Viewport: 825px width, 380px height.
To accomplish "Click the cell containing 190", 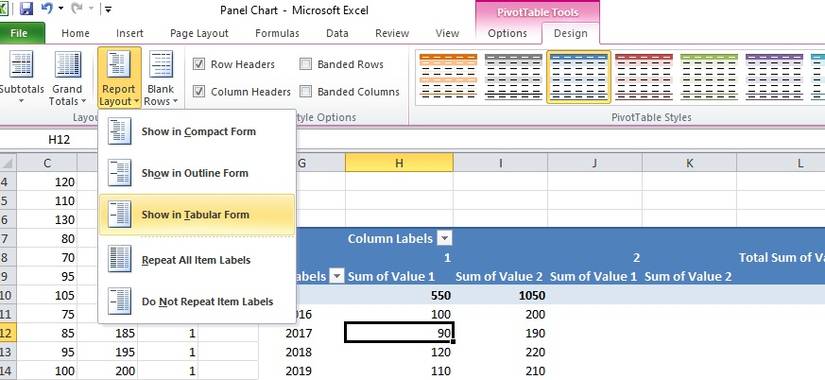I will click(500, 333).
